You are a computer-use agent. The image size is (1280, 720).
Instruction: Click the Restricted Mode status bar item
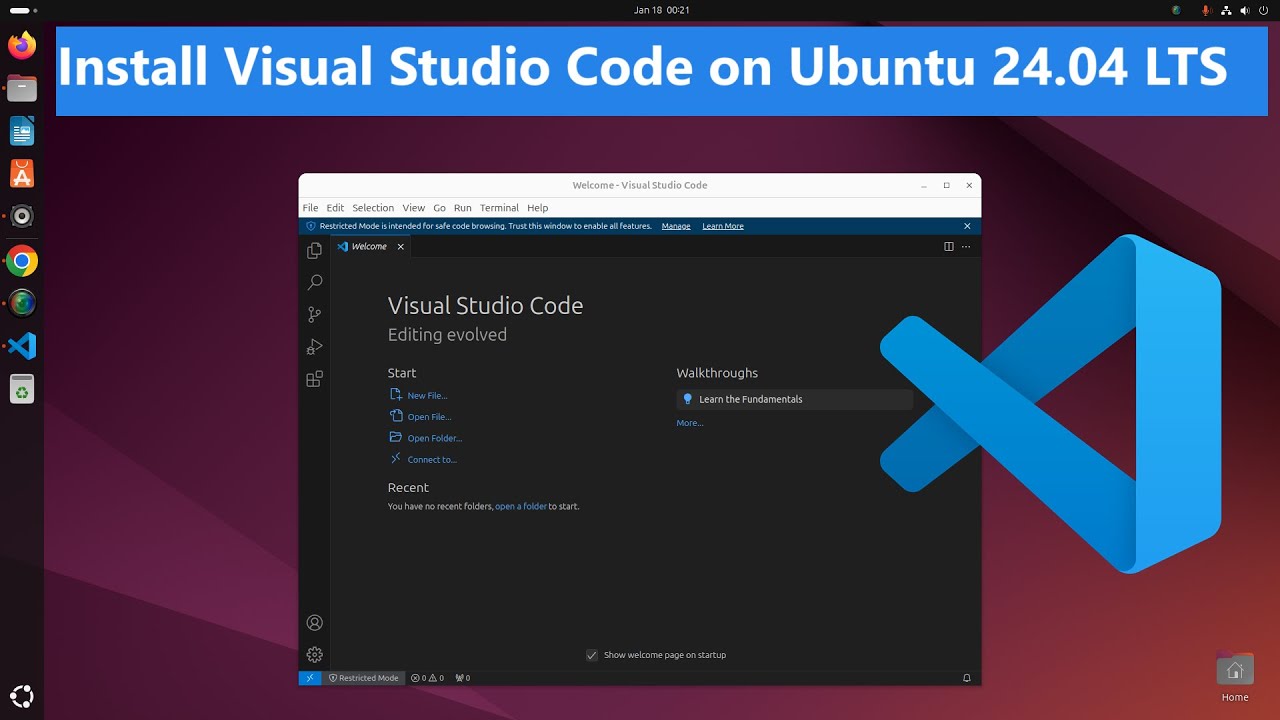tap(364, 678)
